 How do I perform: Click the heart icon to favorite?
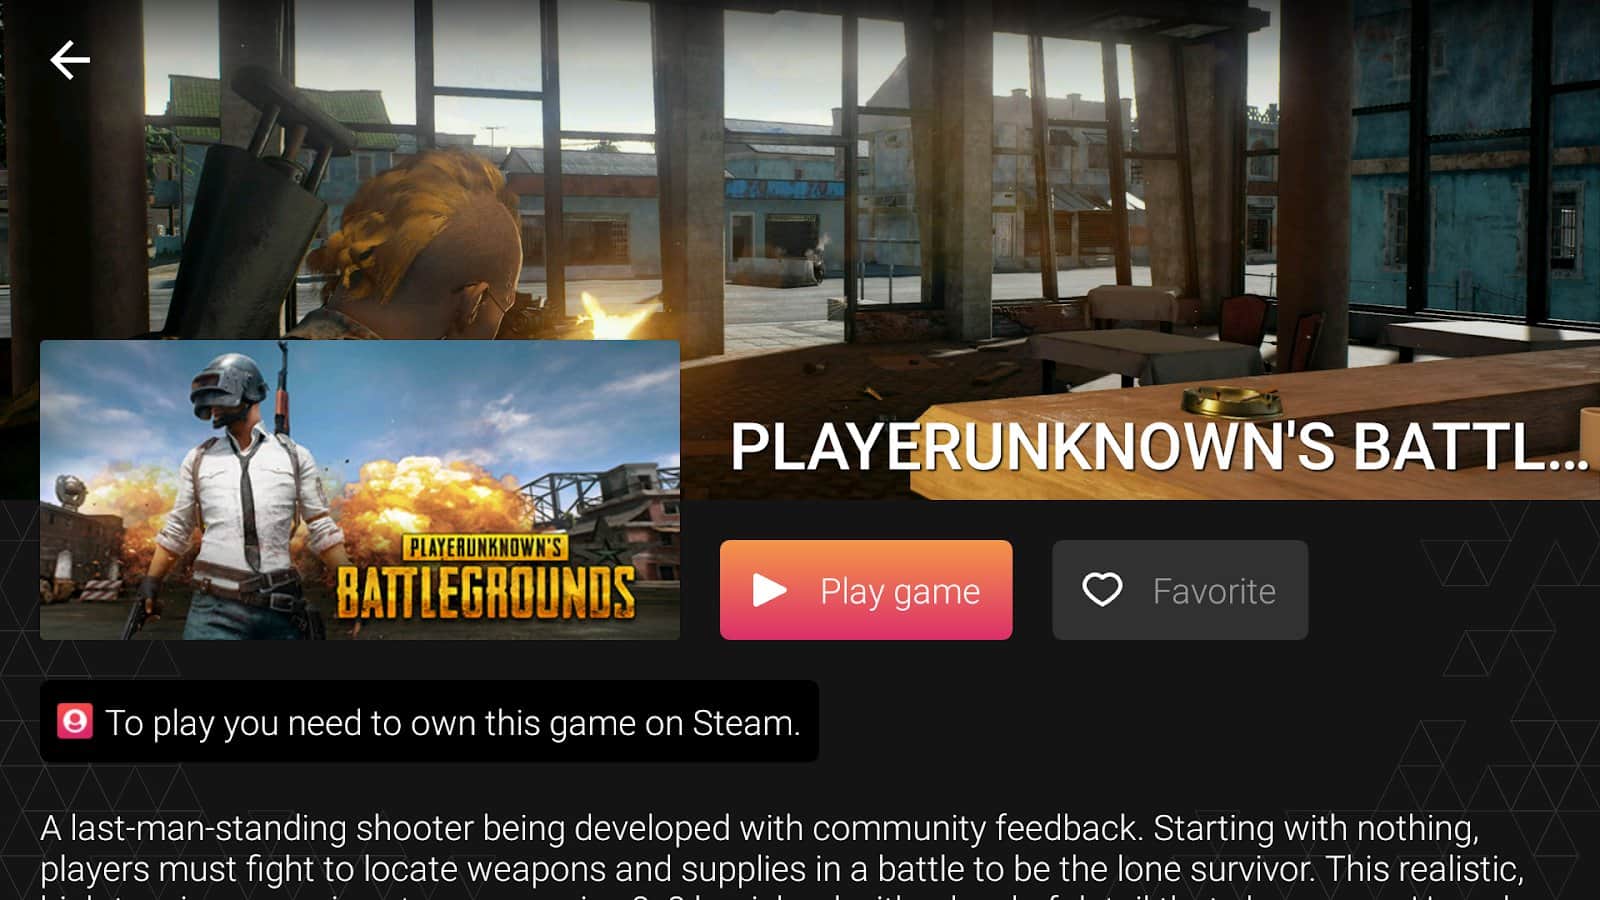pos(1102,590)
